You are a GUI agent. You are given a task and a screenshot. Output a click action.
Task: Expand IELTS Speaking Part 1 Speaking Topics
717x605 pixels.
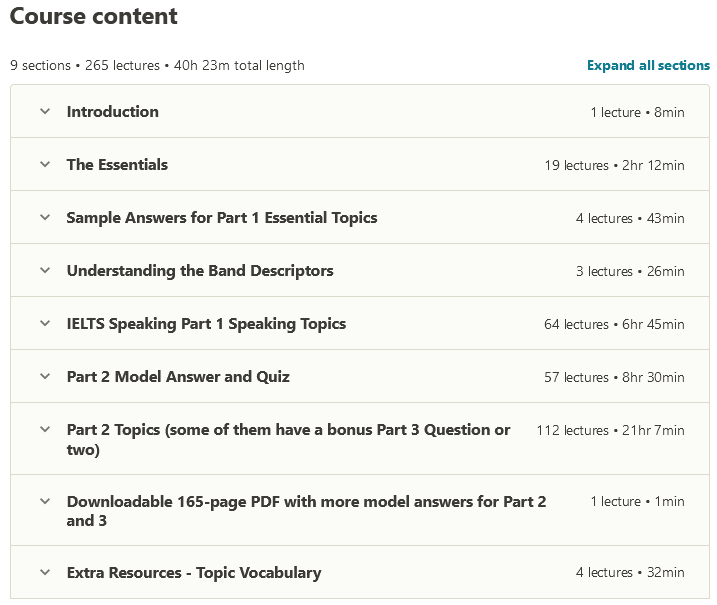206,324
